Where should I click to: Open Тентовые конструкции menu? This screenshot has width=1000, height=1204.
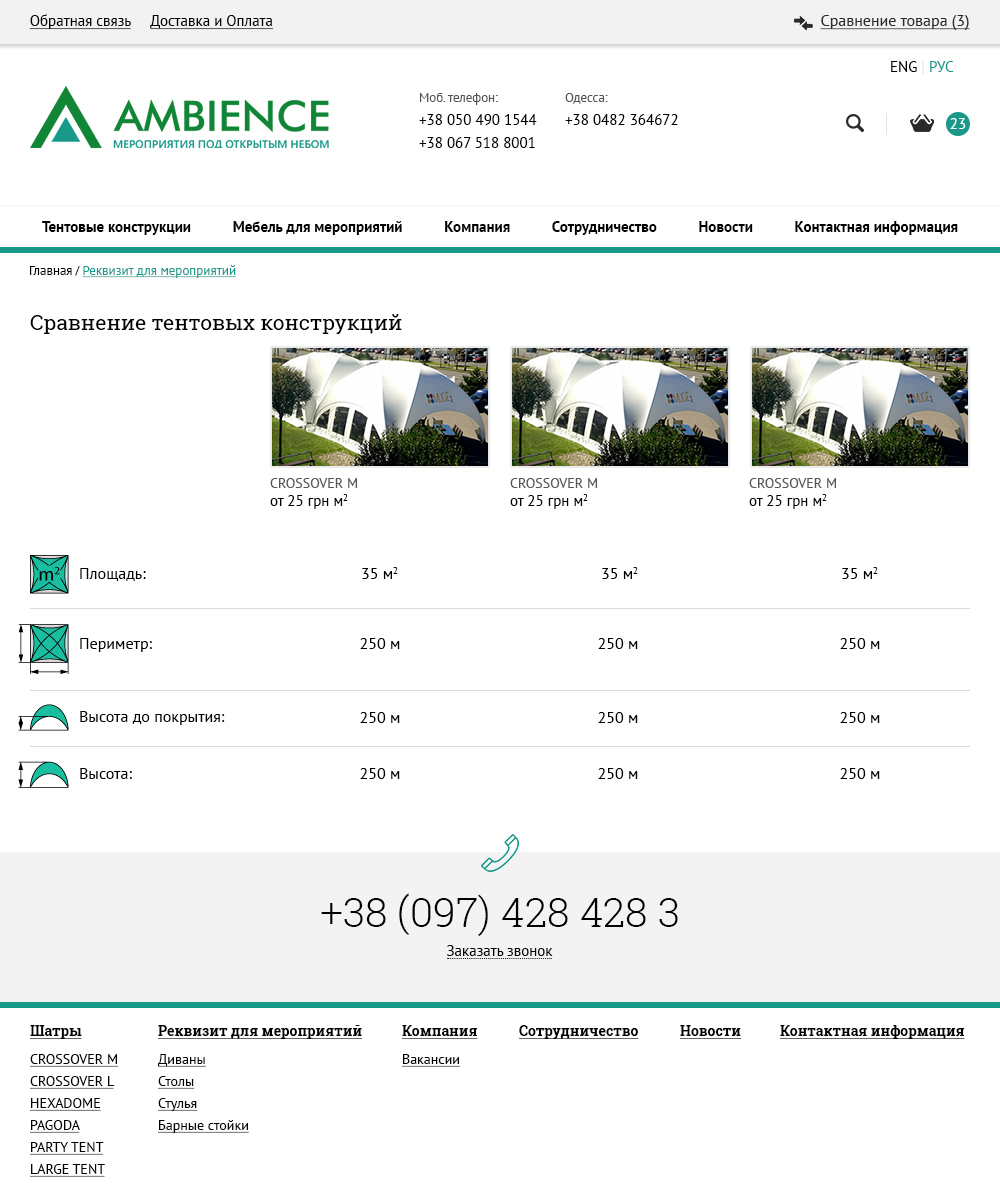pyautogui.click(x=116, y=227)
